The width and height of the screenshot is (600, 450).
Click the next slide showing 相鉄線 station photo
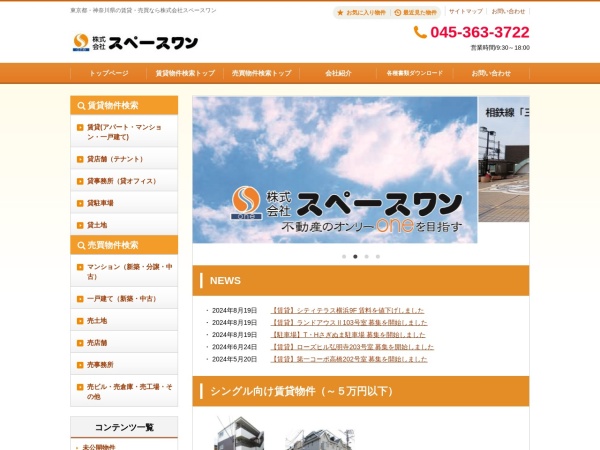point(504,159)
